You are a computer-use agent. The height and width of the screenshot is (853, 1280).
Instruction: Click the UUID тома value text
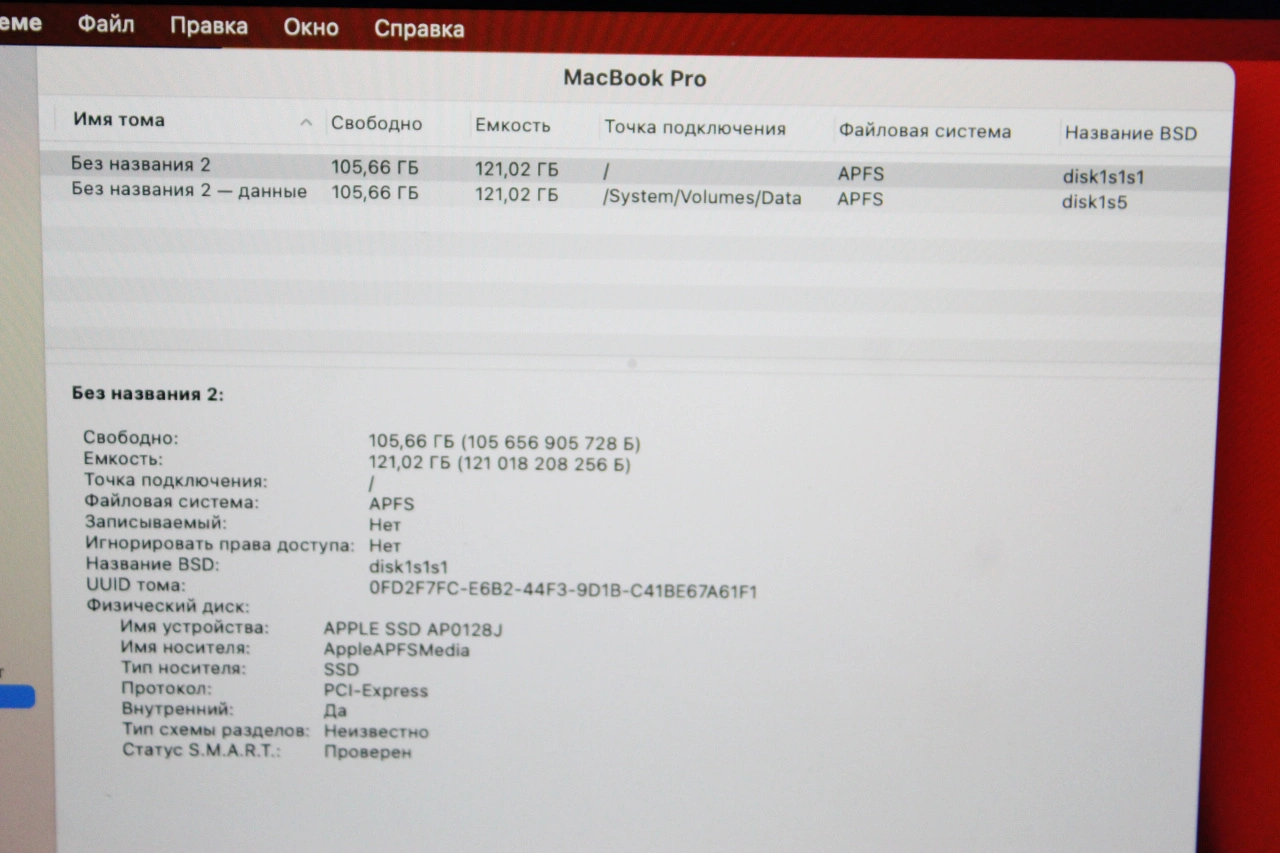tap(563, 591)
